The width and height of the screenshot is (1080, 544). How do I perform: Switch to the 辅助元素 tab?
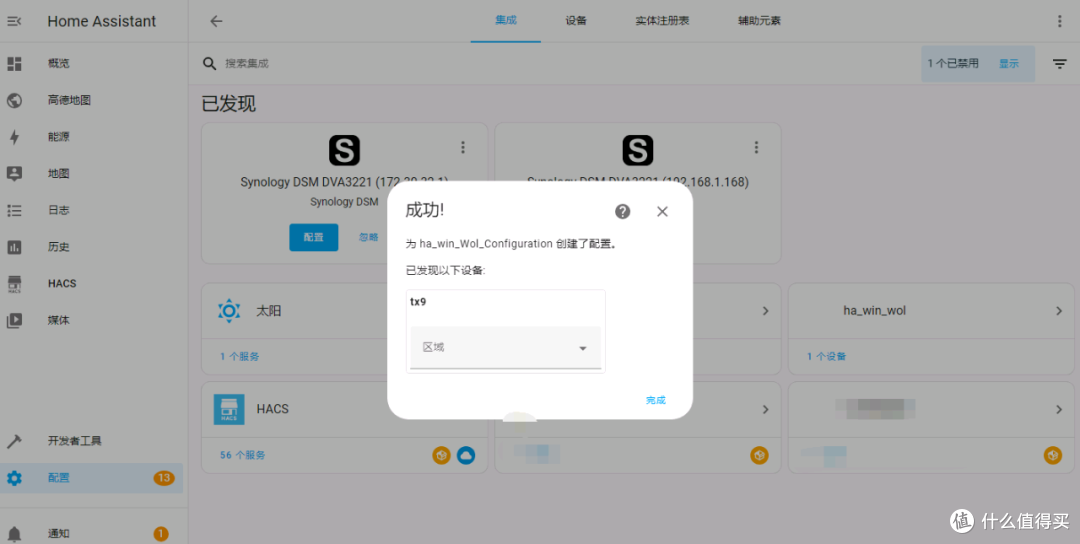[759, 21]
